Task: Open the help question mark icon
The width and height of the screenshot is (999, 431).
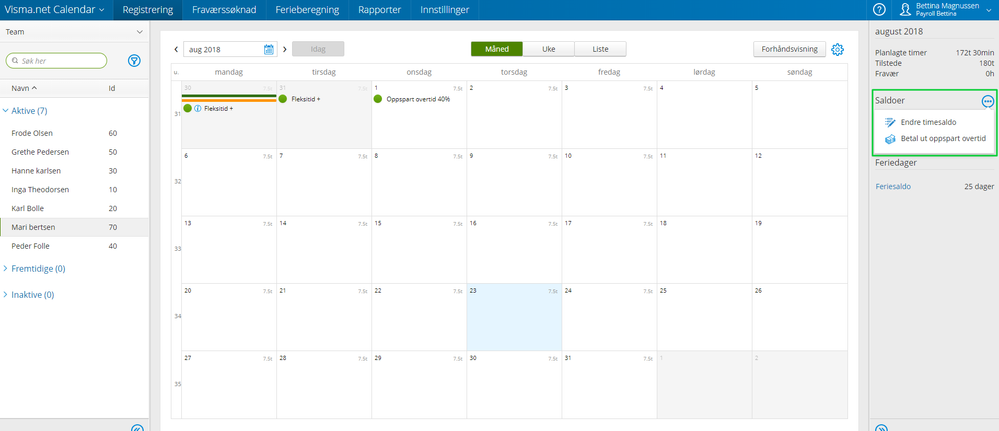Action: [879, 10]
